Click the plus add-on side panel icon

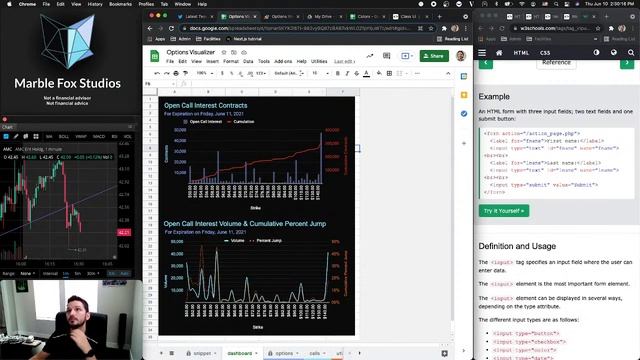click(x=464, y=143)
